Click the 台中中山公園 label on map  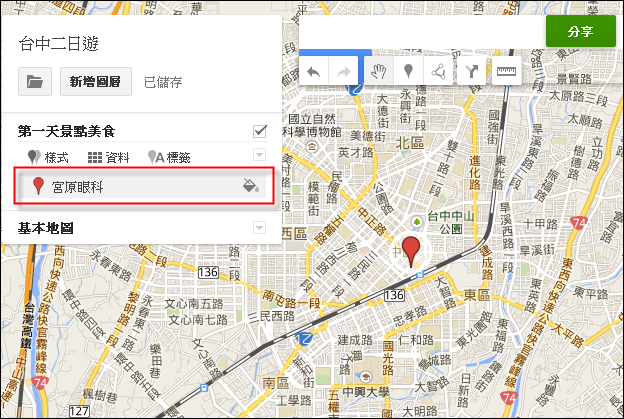pyautogui.click(x=451, y=222)
